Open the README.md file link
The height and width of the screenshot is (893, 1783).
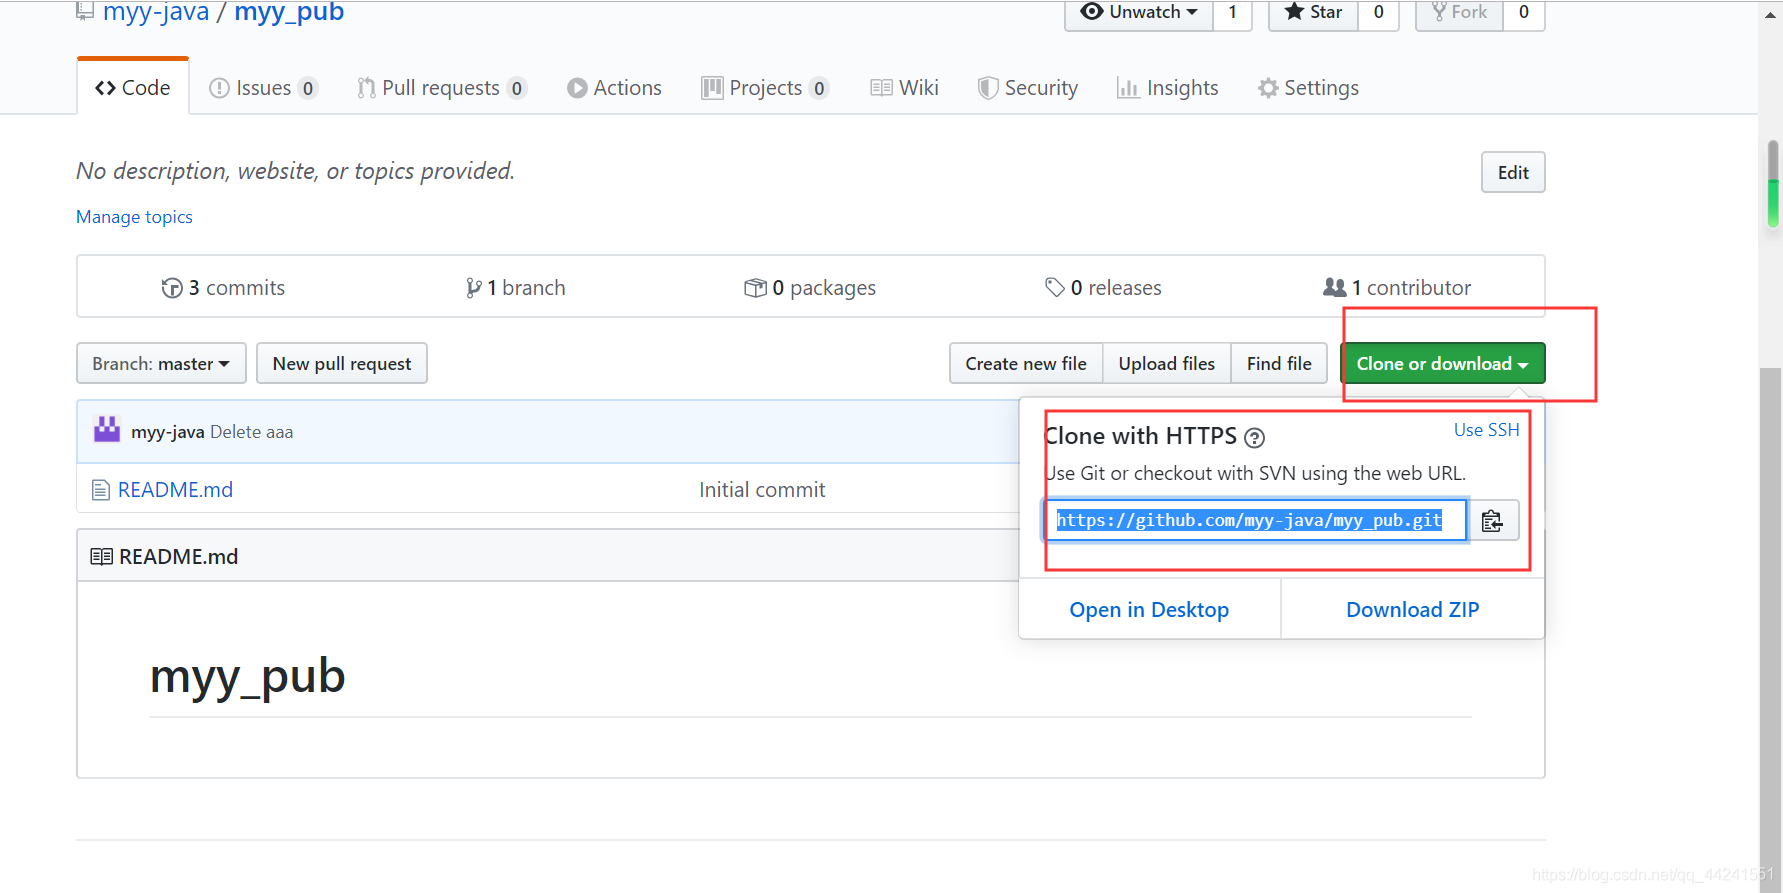coord(175,490)
